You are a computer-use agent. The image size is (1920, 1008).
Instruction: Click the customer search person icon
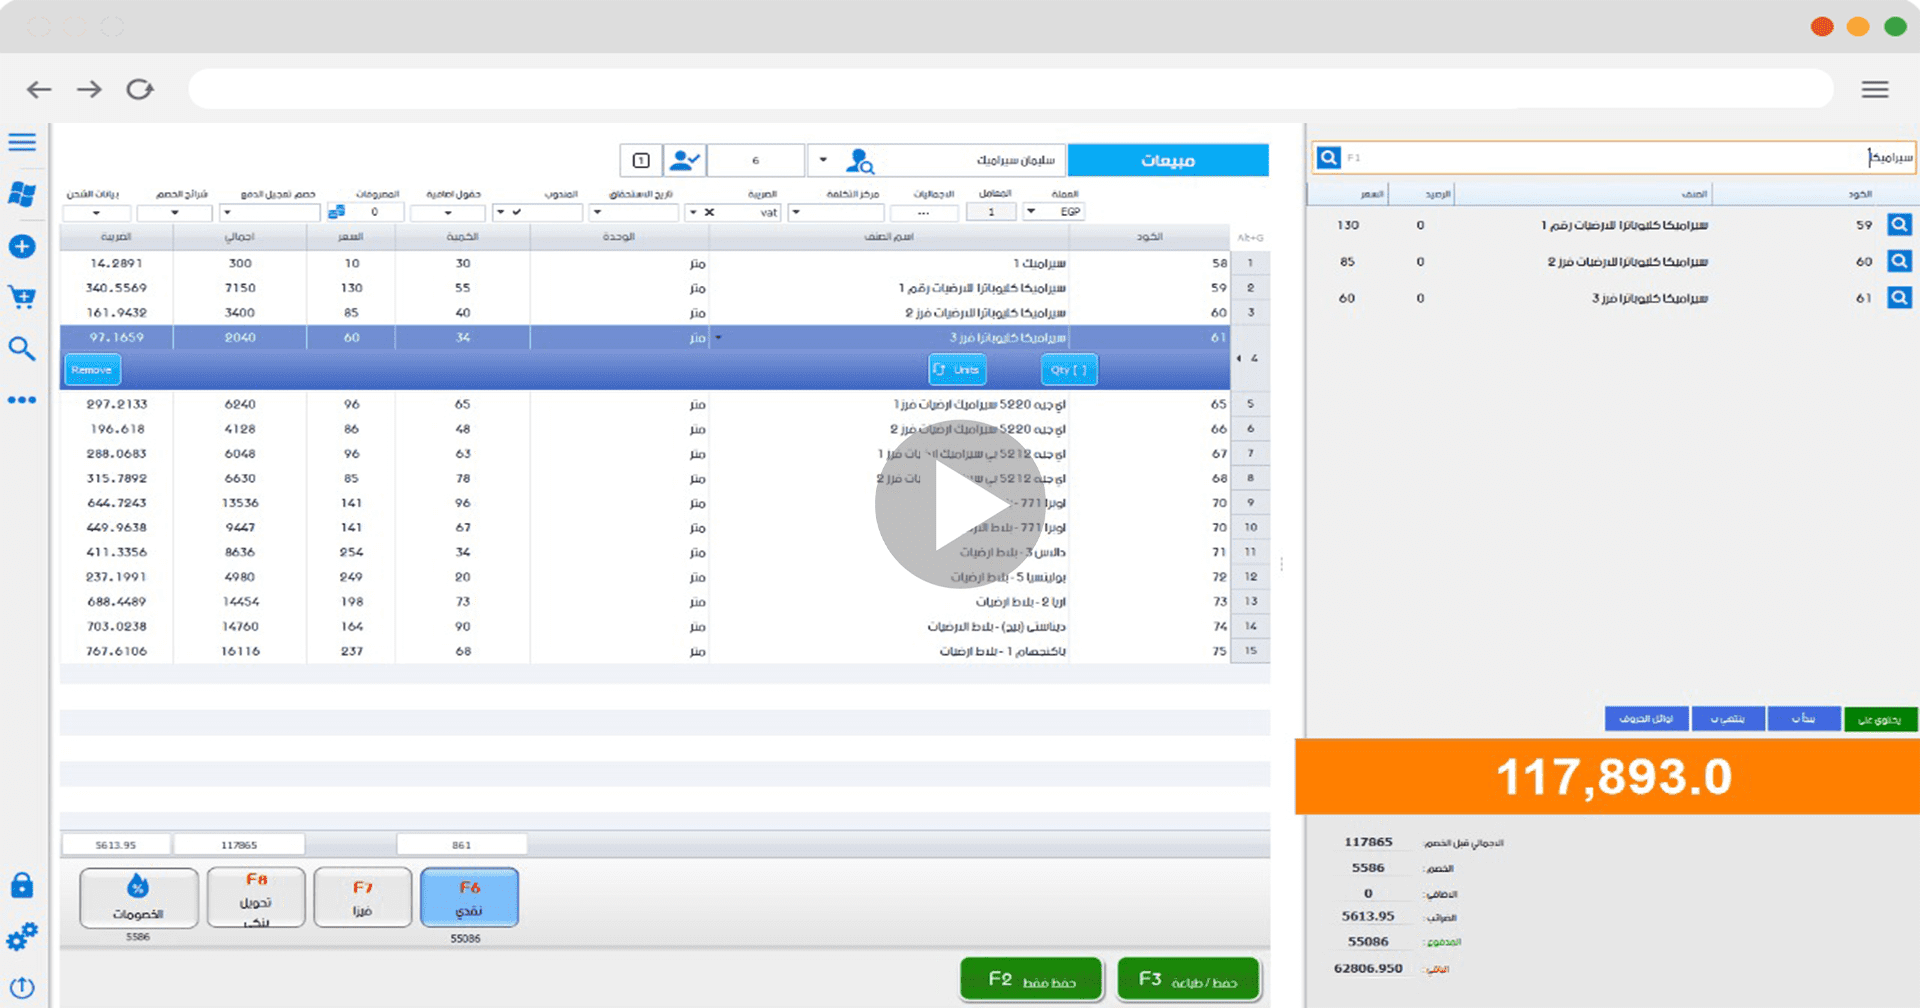pos(860,160)
